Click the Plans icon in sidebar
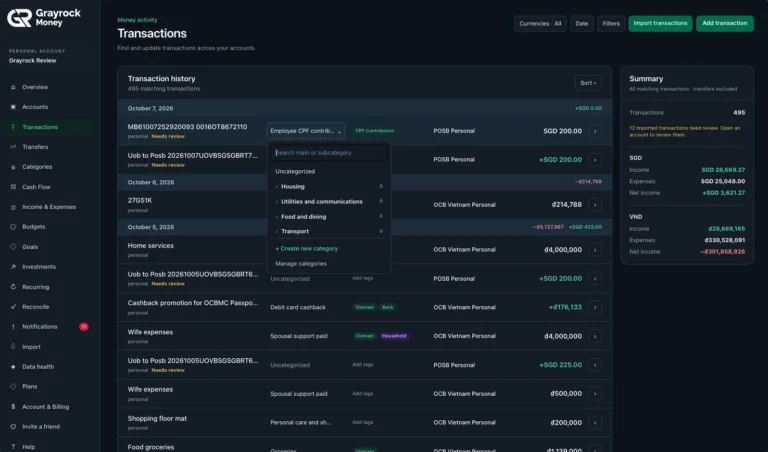 click(x=13, y=386)
